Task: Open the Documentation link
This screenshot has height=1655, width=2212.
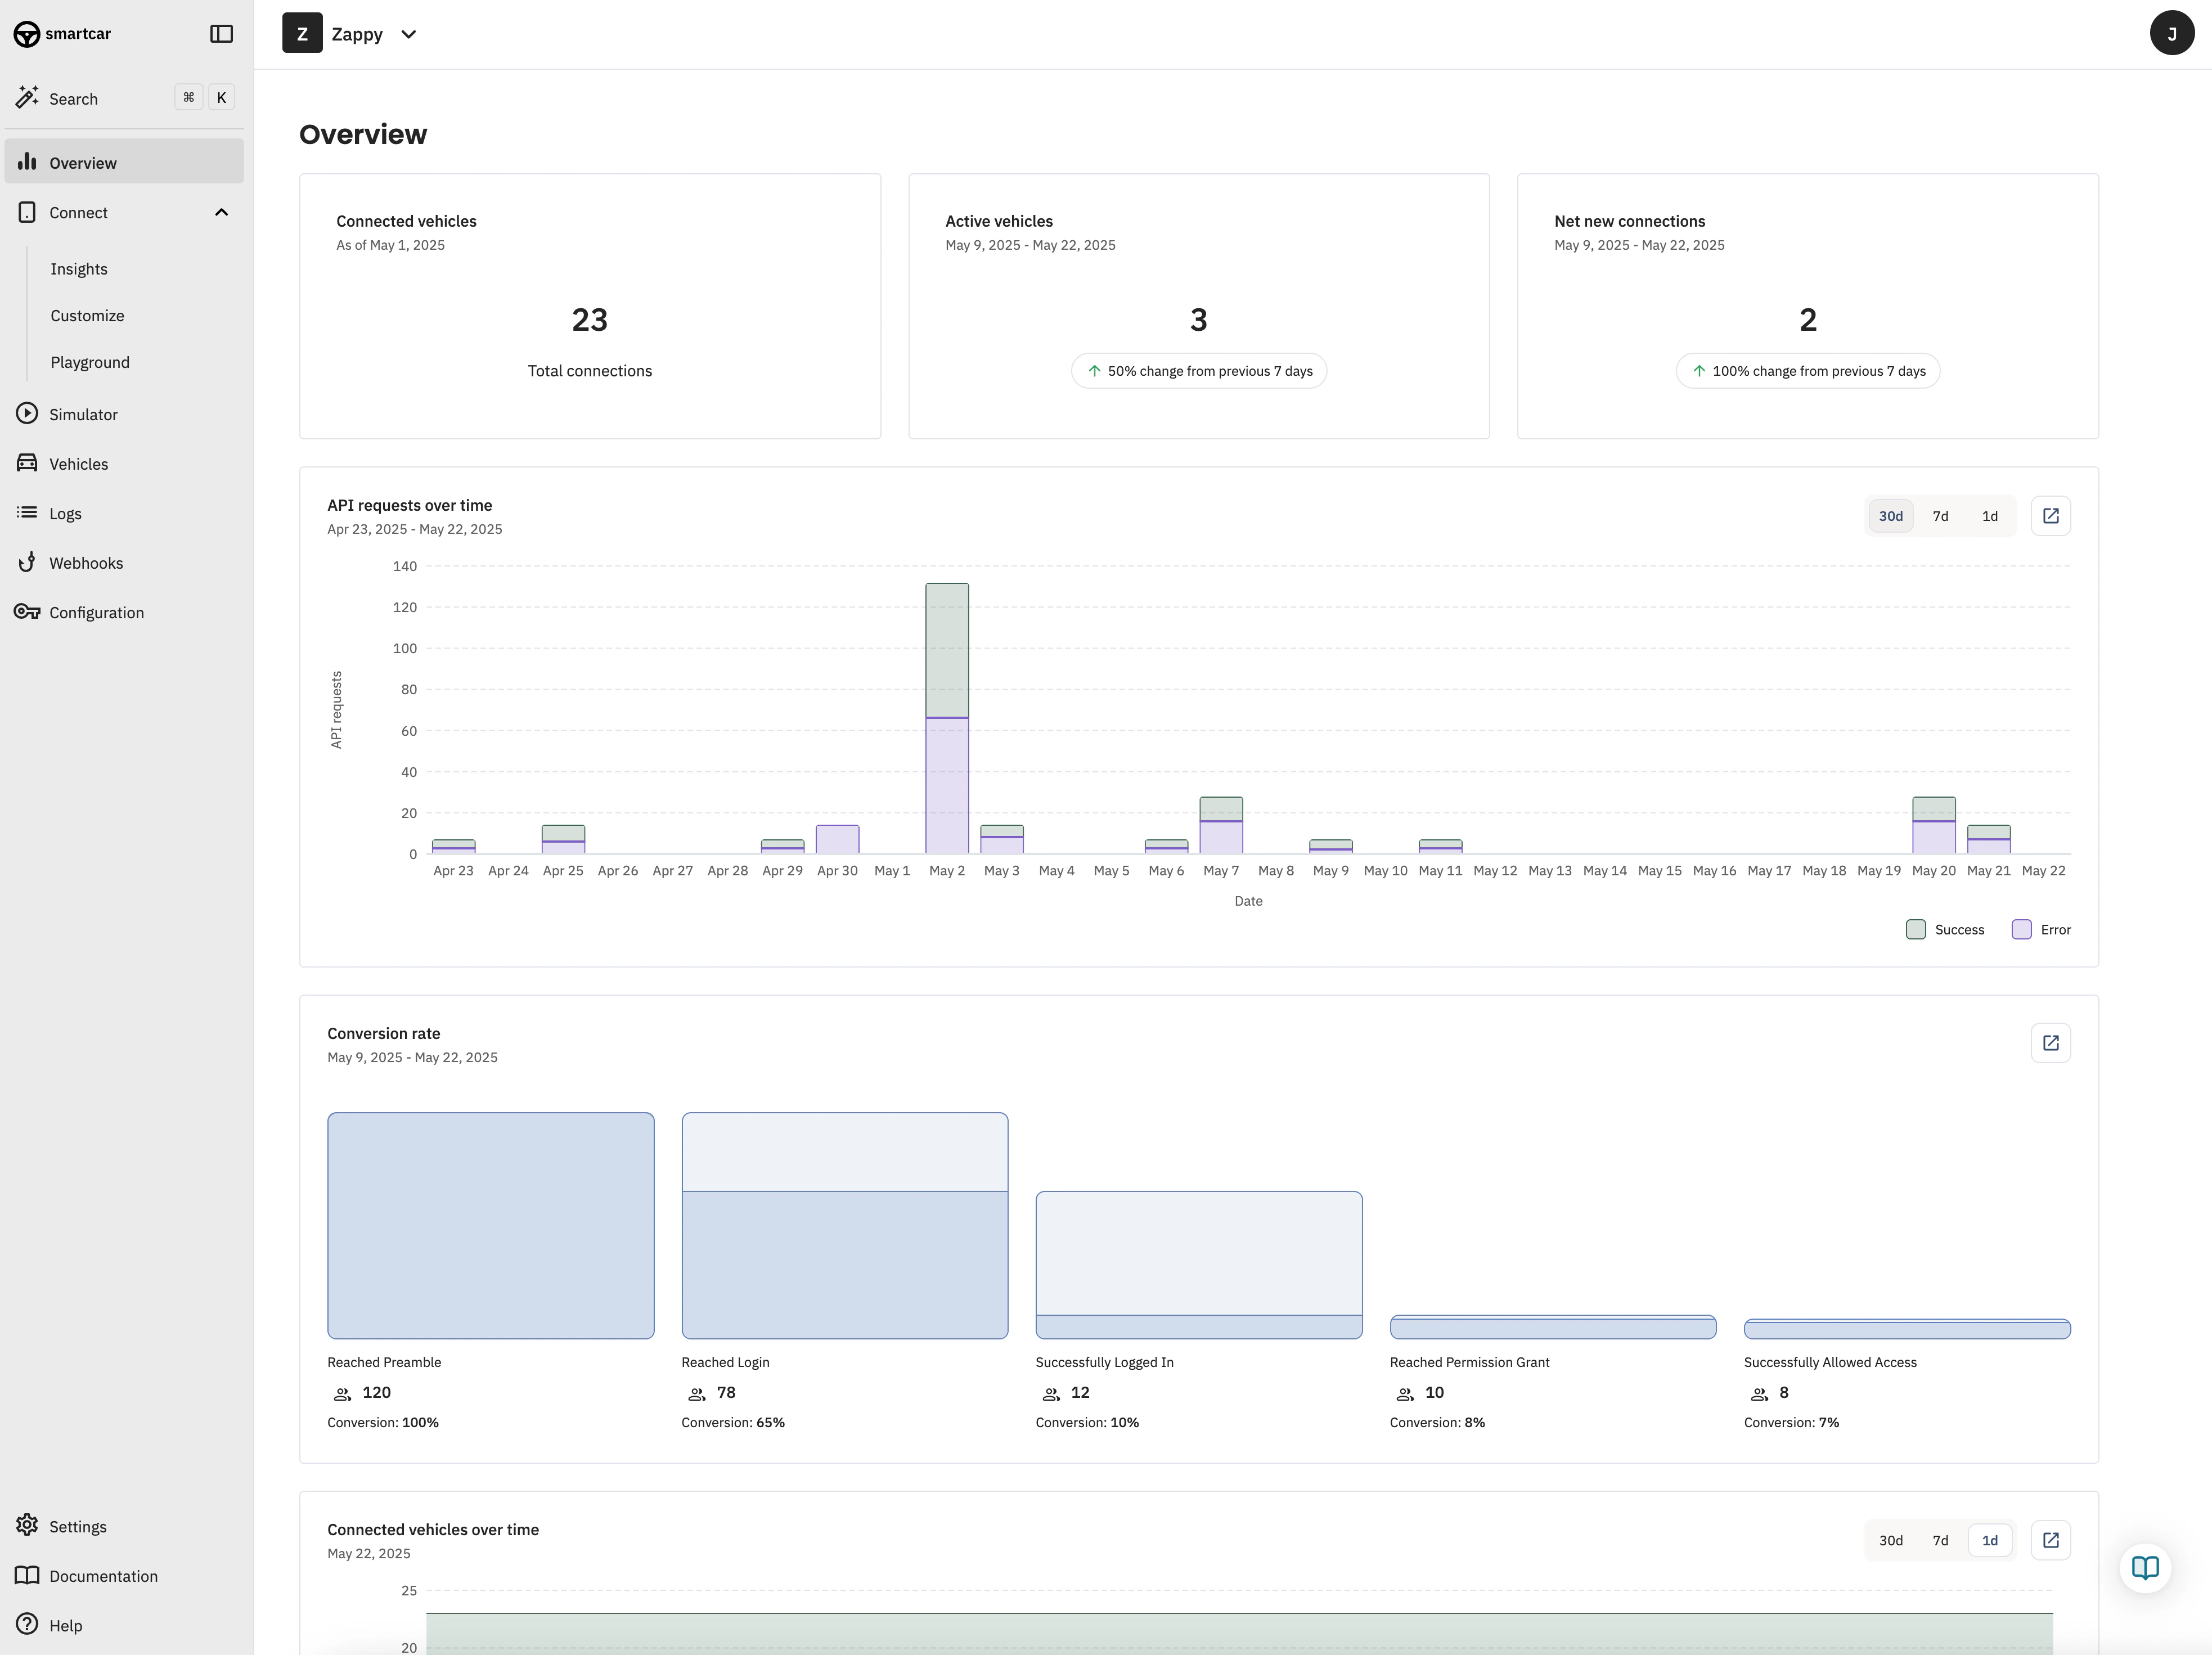Action: click(103, 1576)
